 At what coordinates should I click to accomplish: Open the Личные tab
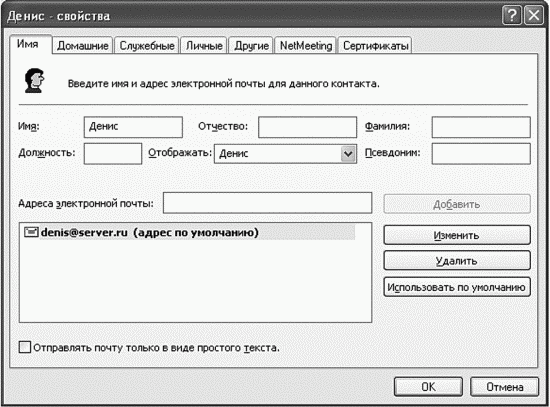pos(204,46)
